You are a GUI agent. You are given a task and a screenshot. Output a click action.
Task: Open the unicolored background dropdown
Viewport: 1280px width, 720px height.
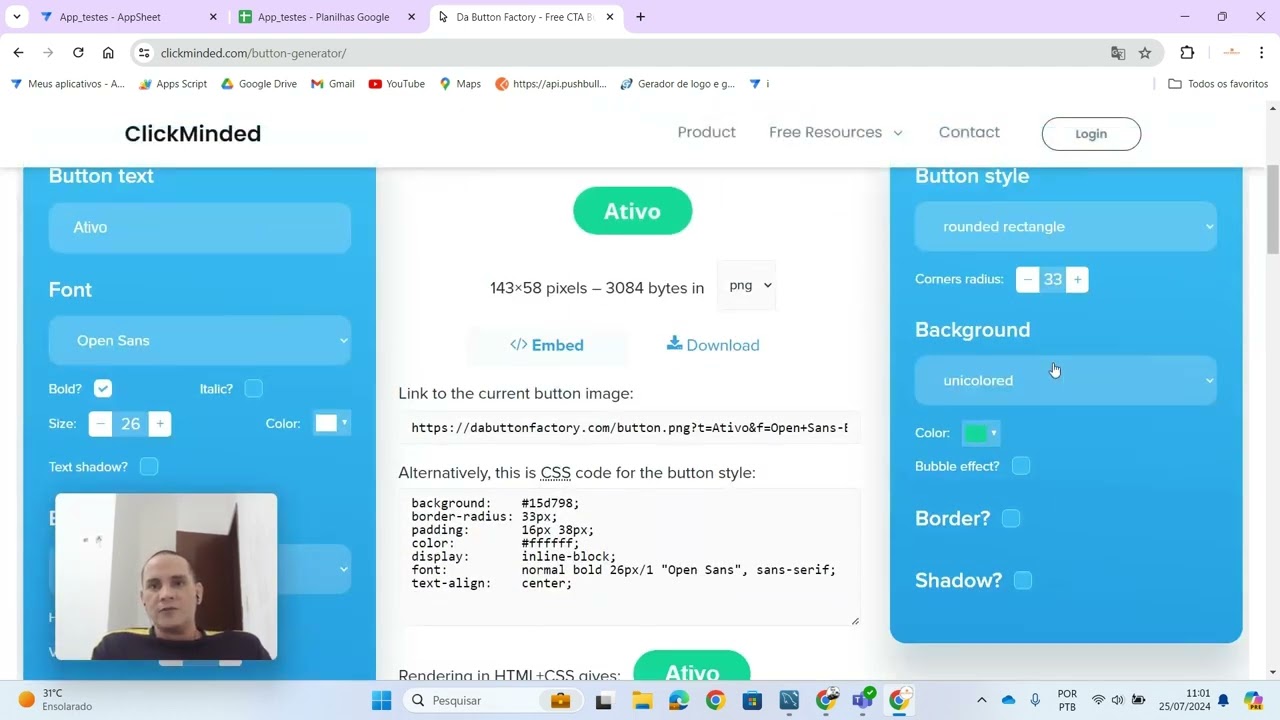[x=1066, y=381]
